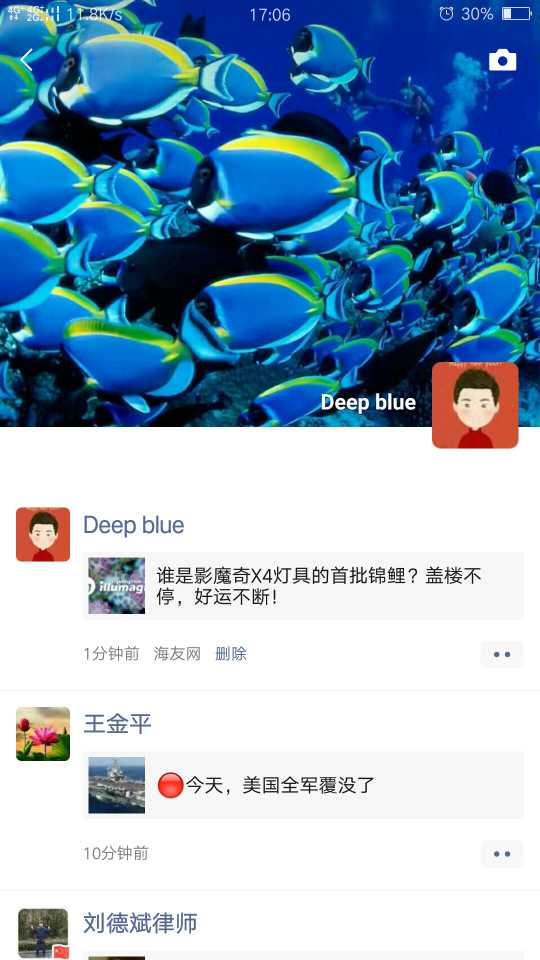The image size is (540, 960).
Task: Open the two-dot menu on Deep blue's post
Action: [502, 654]
